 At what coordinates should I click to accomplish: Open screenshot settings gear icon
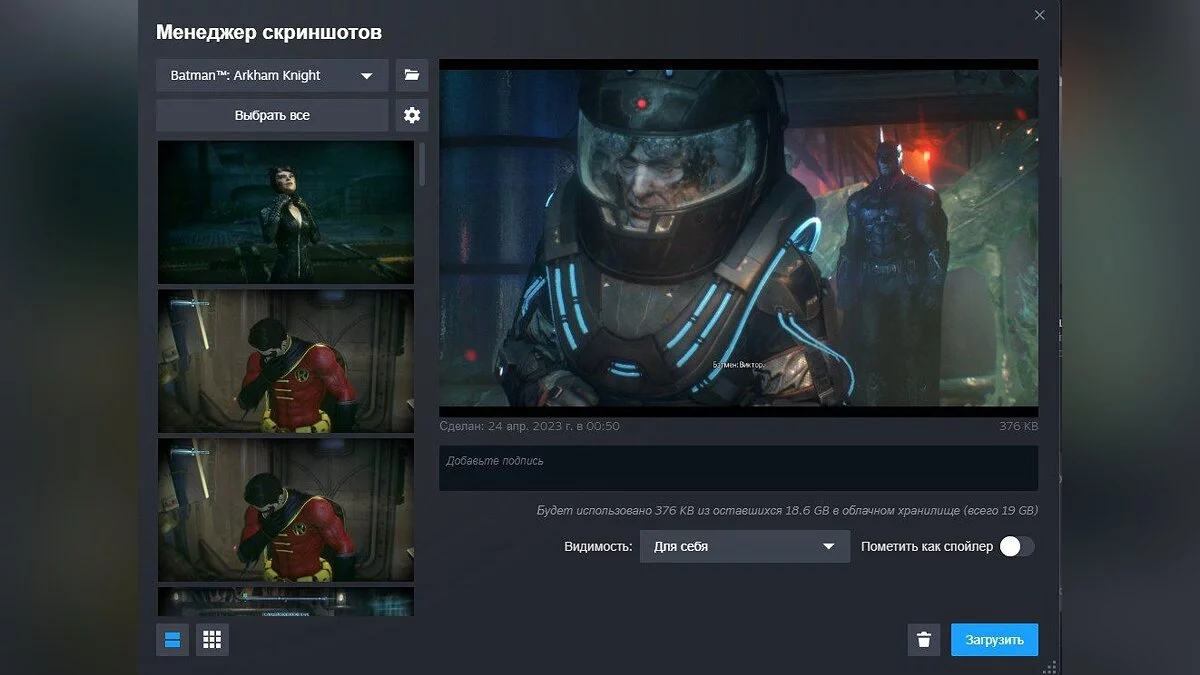tap(412, 115)
